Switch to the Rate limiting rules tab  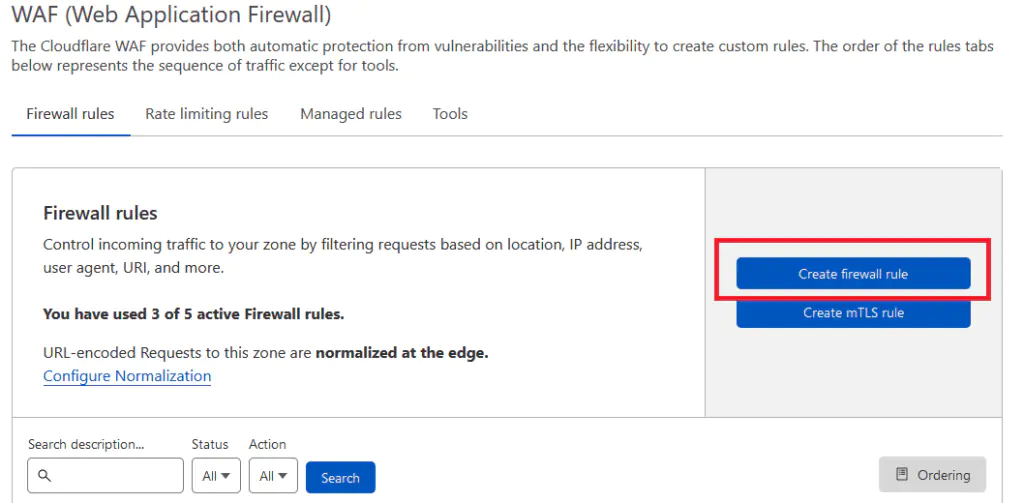click(x=206, y=114)
